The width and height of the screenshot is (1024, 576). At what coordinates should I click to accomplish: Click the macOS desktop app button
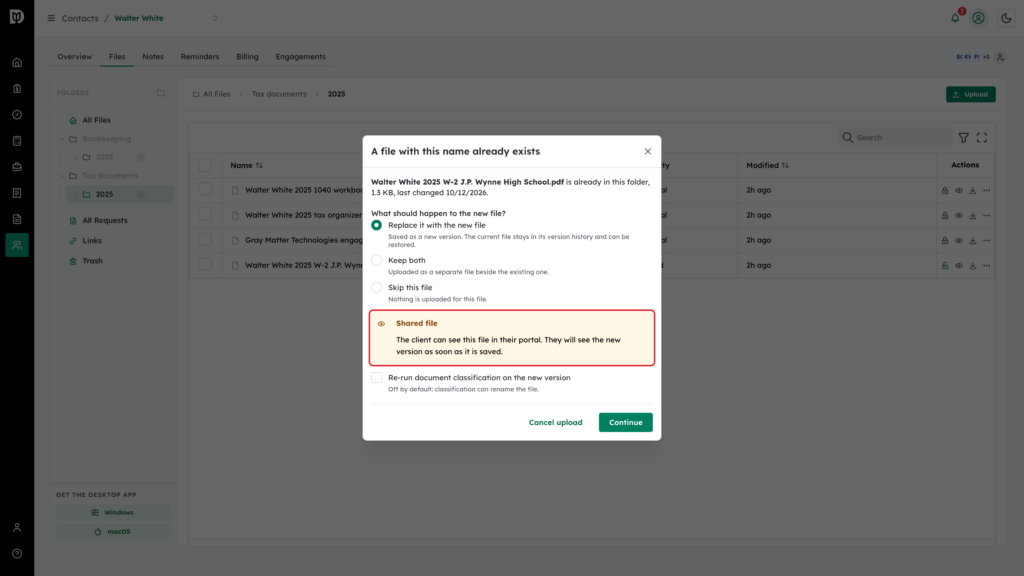pyautogui.click(x=113, y=532)
